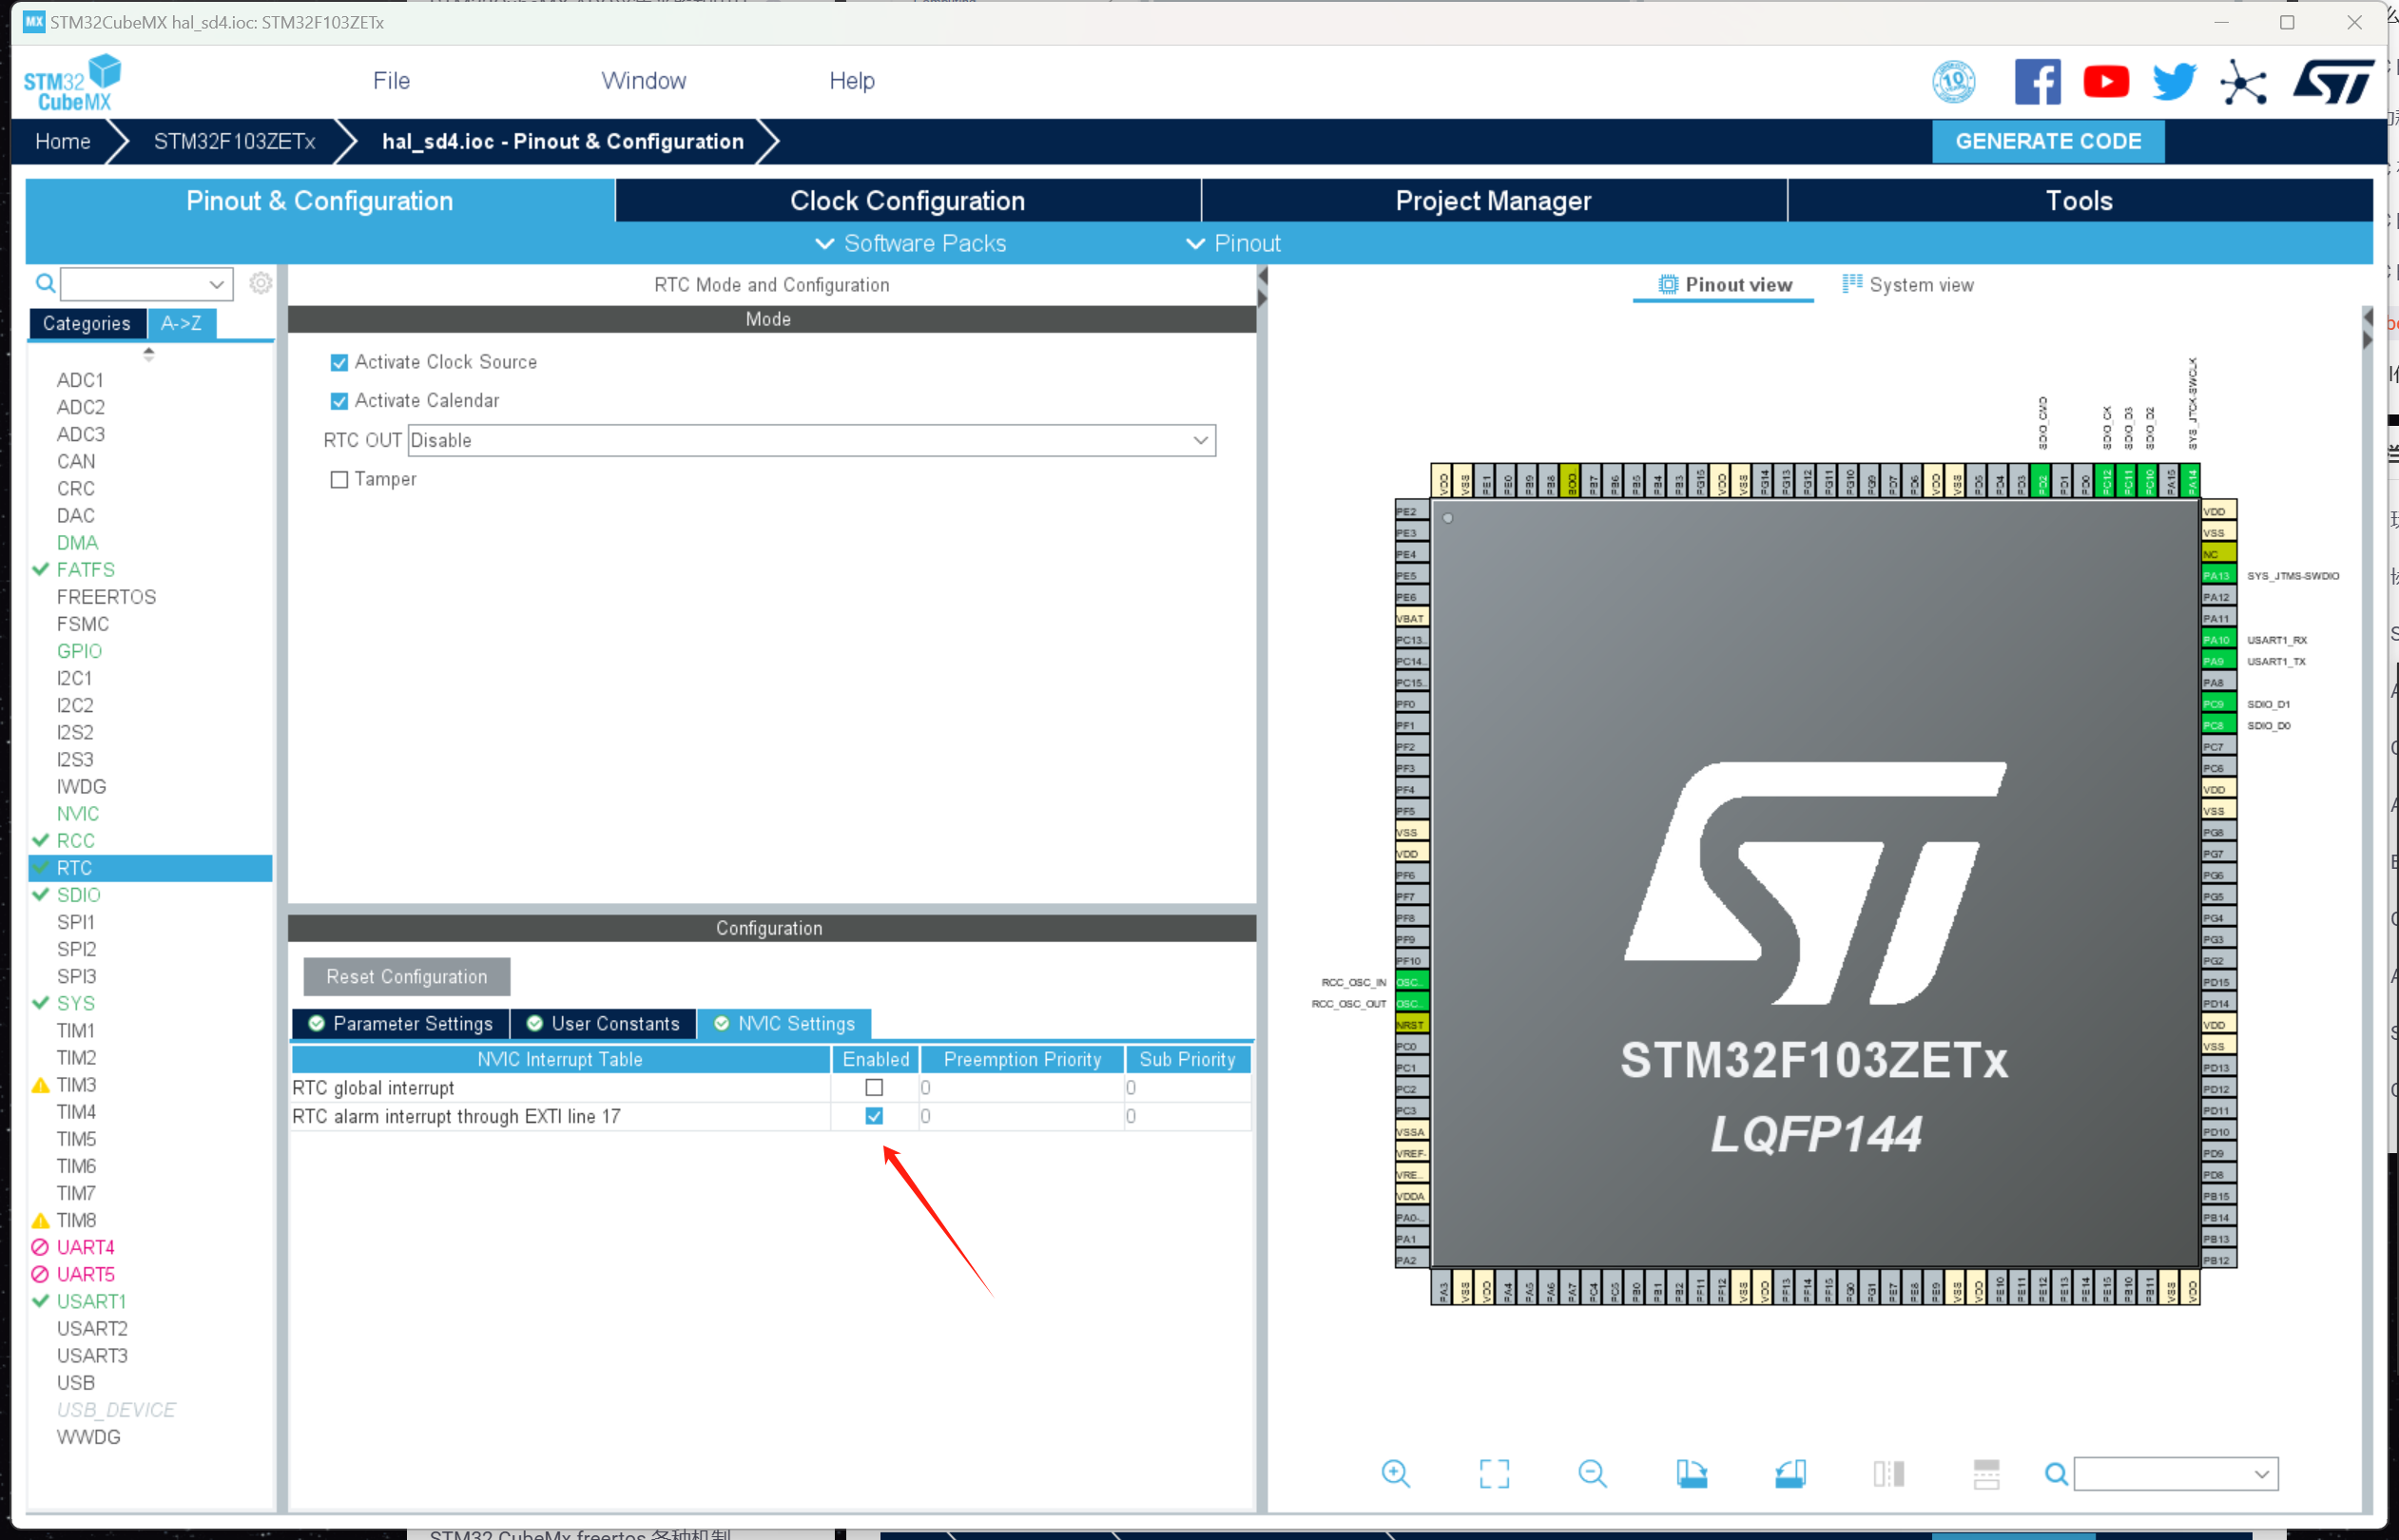This screenshot has height=1540, width=2399.
Task: Rotate the chip view clockwise icon
Action: 1691,1473
